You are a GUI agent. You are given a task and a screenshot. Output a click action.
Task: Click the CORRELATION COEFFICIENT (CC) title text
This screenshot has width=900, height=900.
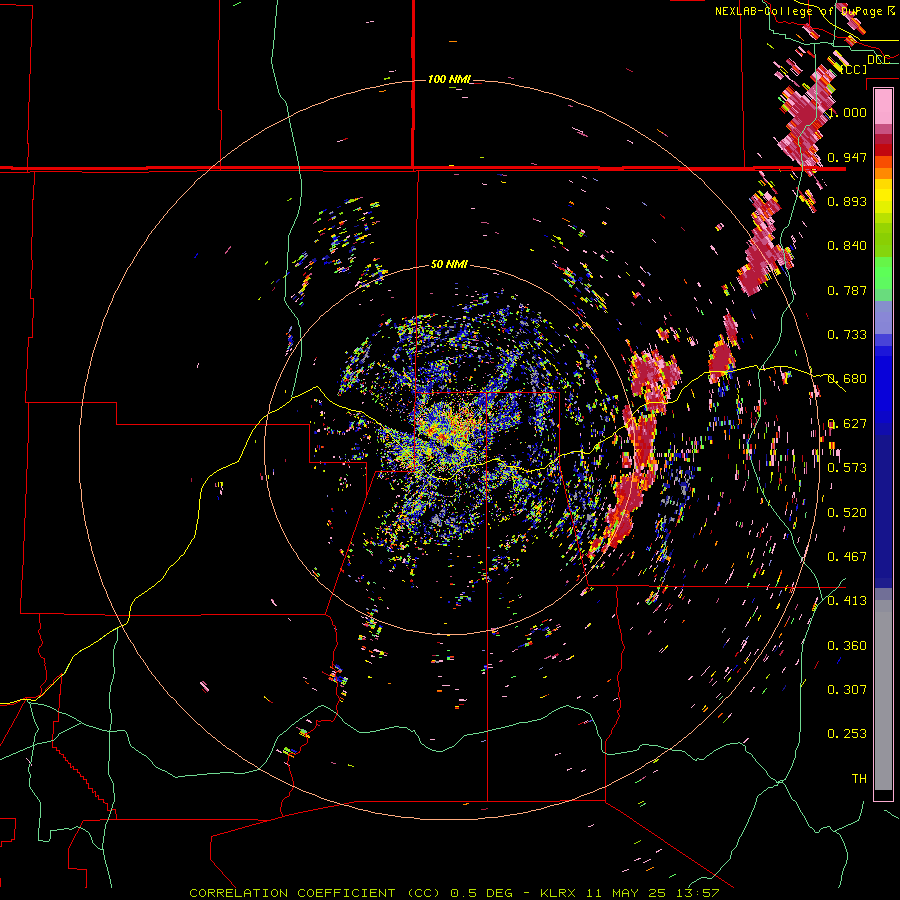tap(315, 893)
